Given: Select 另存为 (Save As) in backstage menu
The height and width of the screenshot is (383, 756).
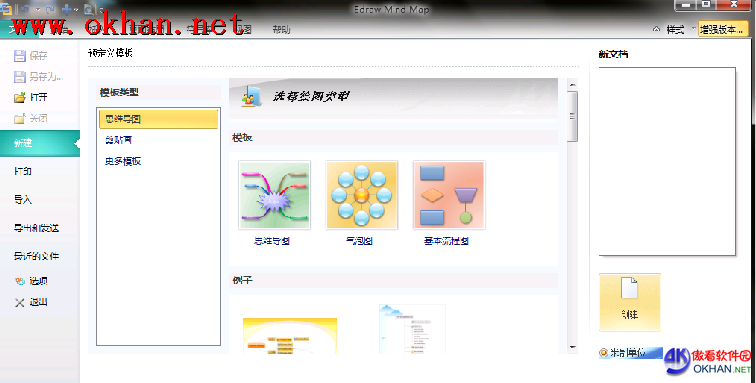Looking at the screenshot, I should click(39, 76).
